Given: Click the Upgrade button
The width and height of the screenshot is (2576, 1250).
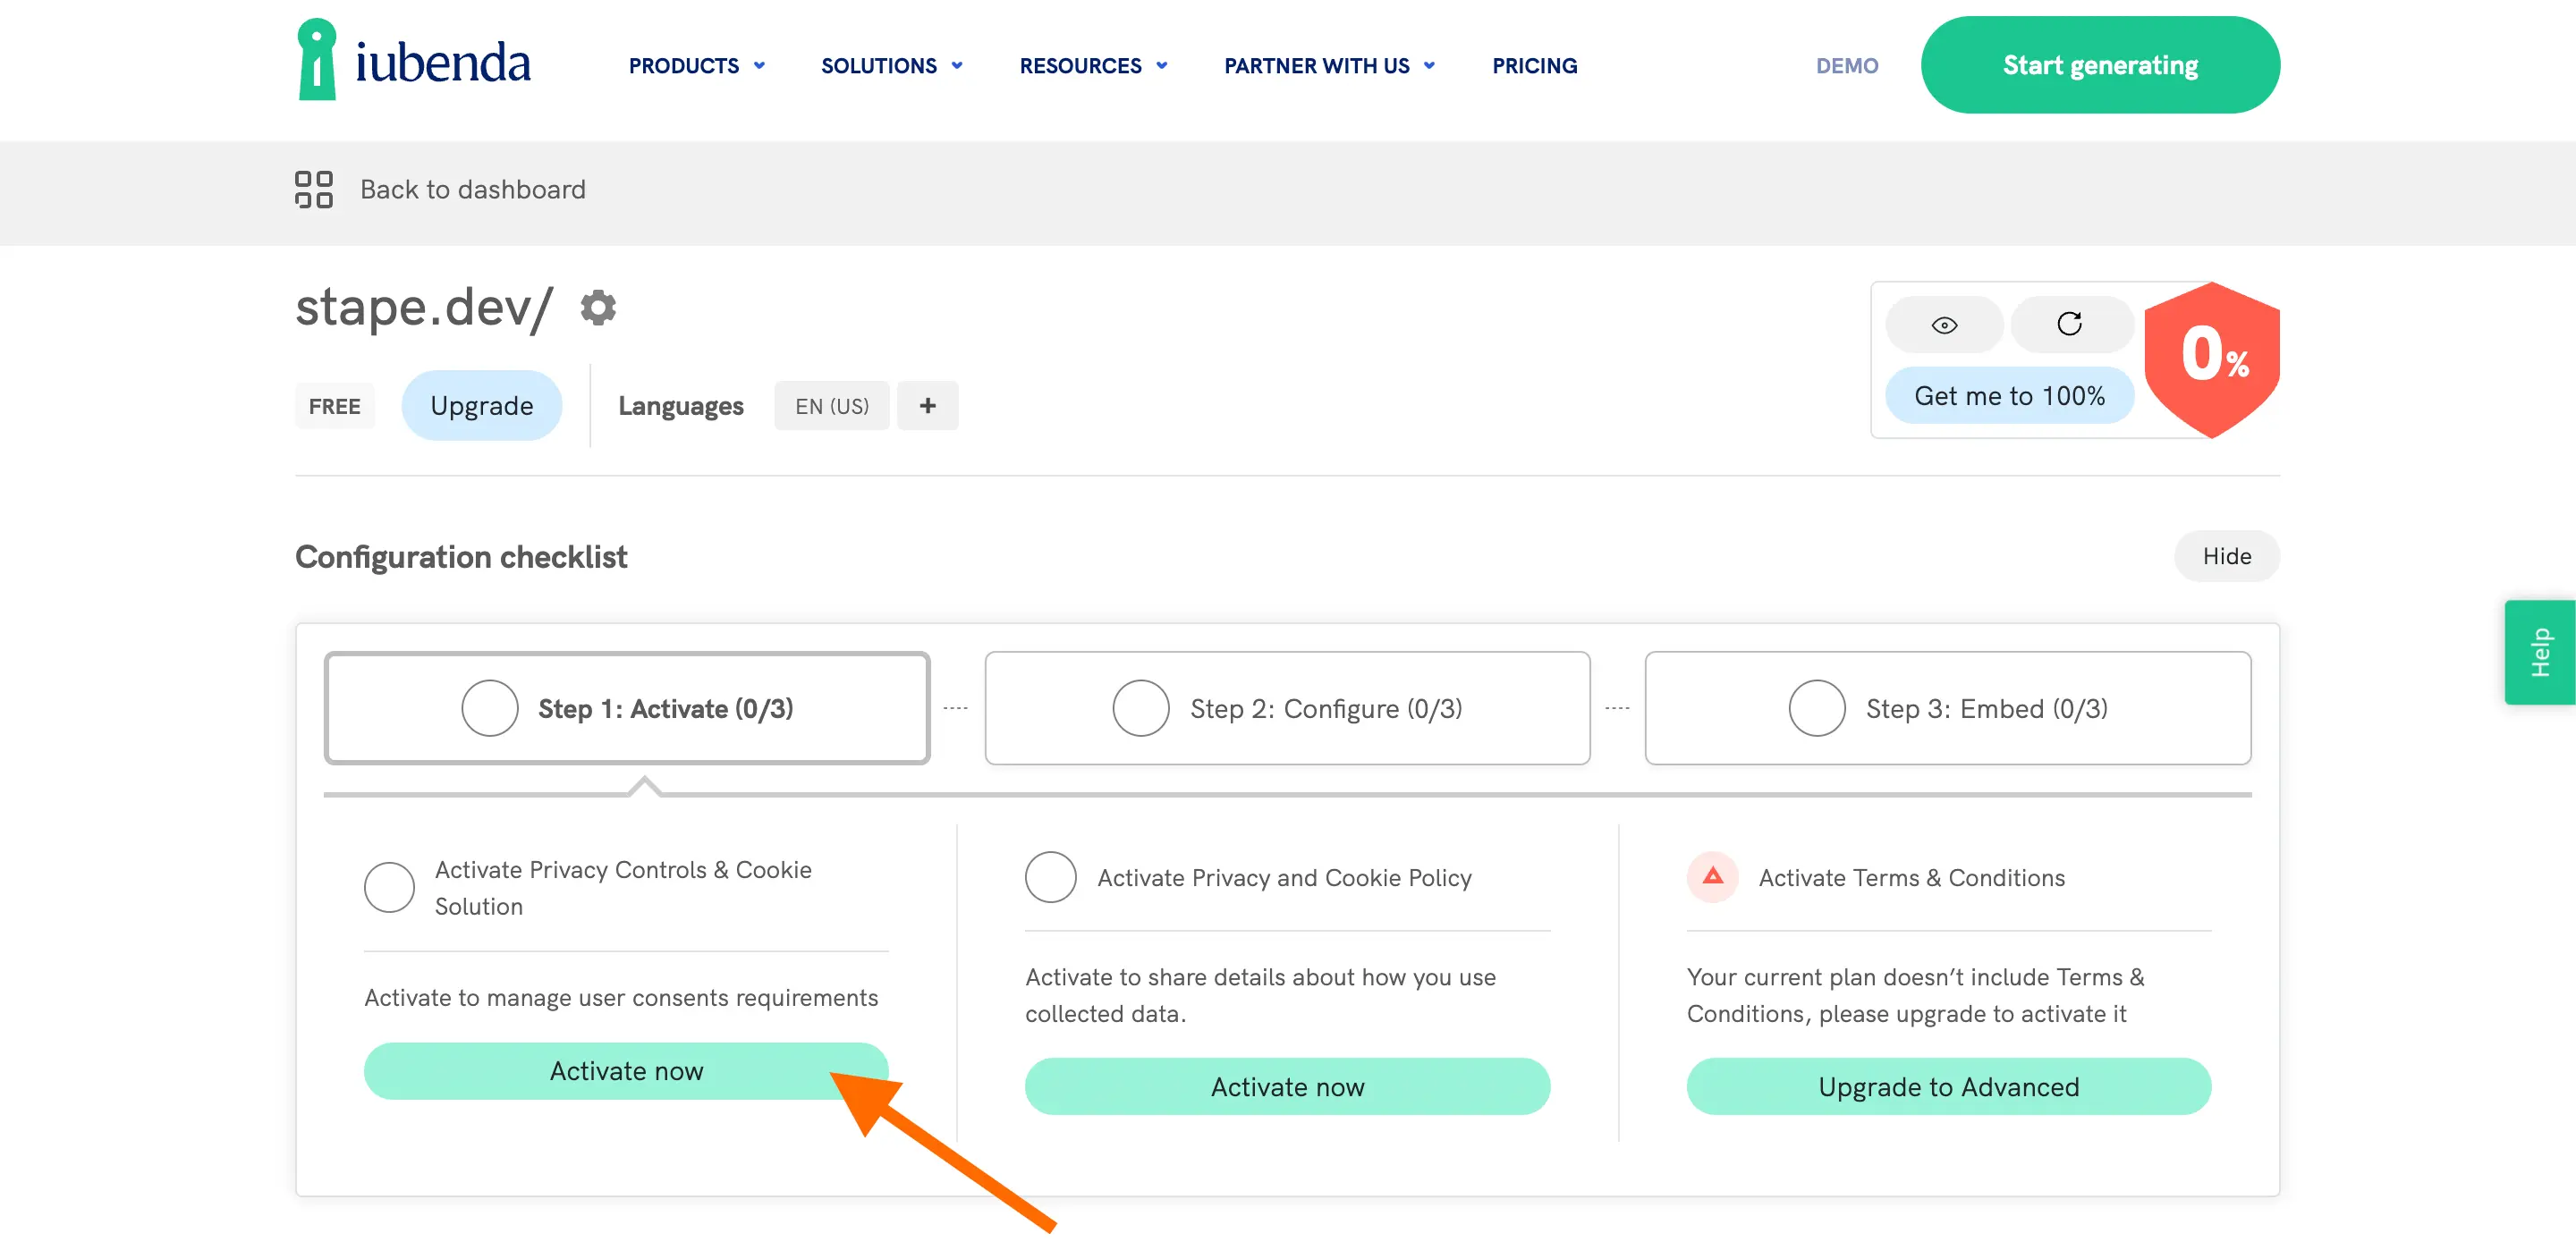Looking at the screenshot, I should [481, 406].
